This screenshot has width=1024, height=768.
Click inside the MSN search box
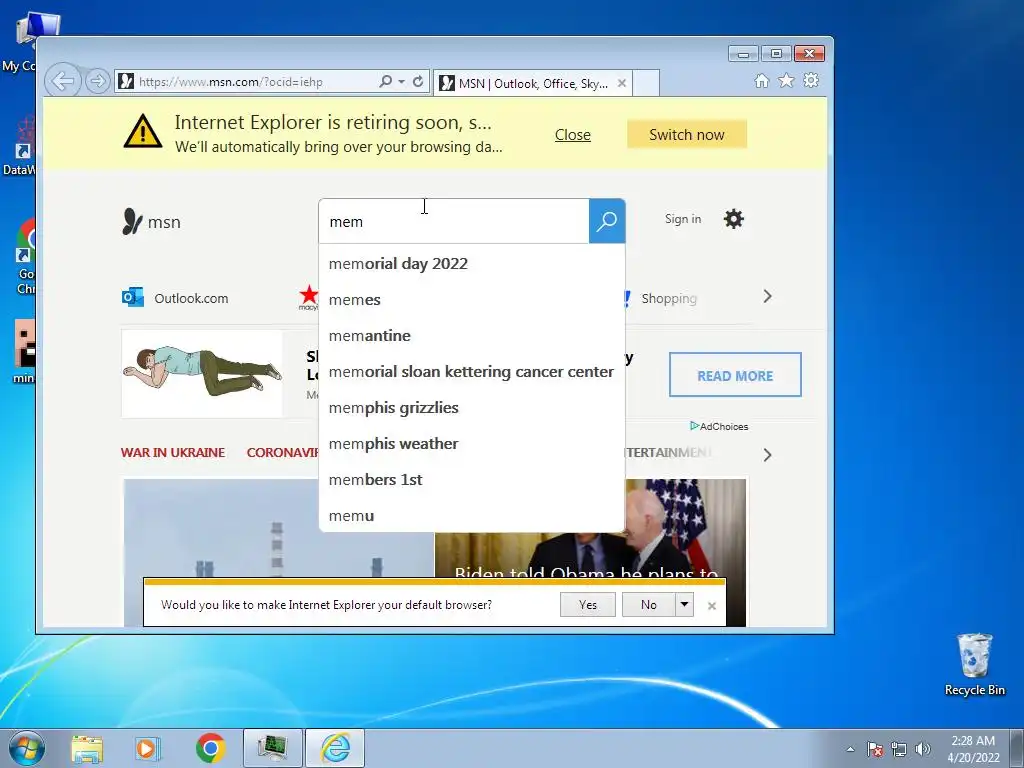point(454,221)
